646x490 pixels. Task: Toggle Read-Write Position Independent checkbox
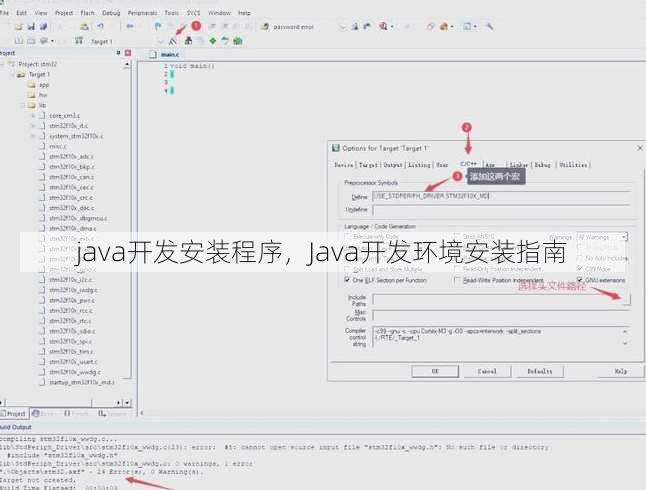[x=456, y=280]
